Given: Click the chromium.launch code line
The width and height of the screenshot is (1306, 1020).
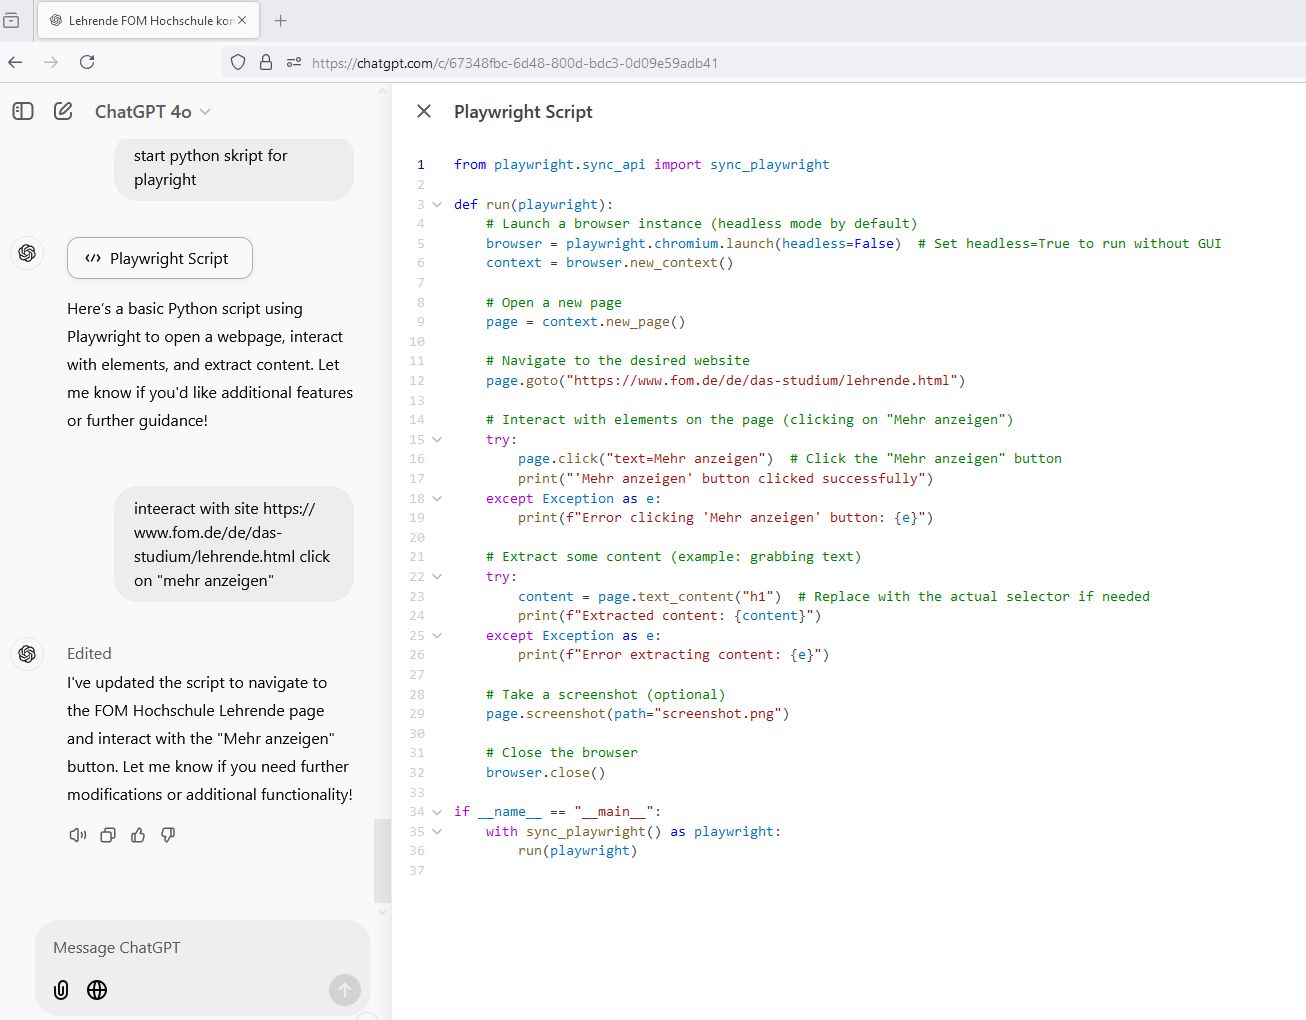Looking at the screenshot, I should pos(853,243).
